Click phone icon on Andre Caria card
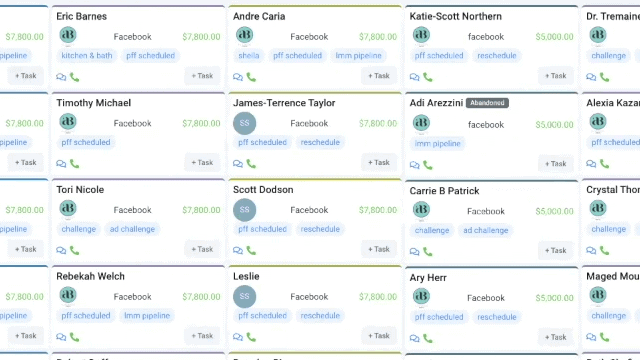 pos(251,77)
